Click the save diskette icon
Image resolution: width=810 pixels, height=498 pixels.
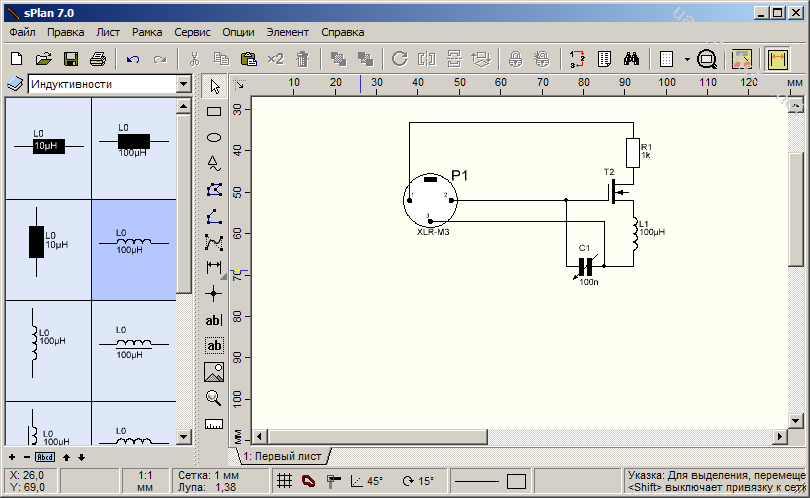click(71, 59)
